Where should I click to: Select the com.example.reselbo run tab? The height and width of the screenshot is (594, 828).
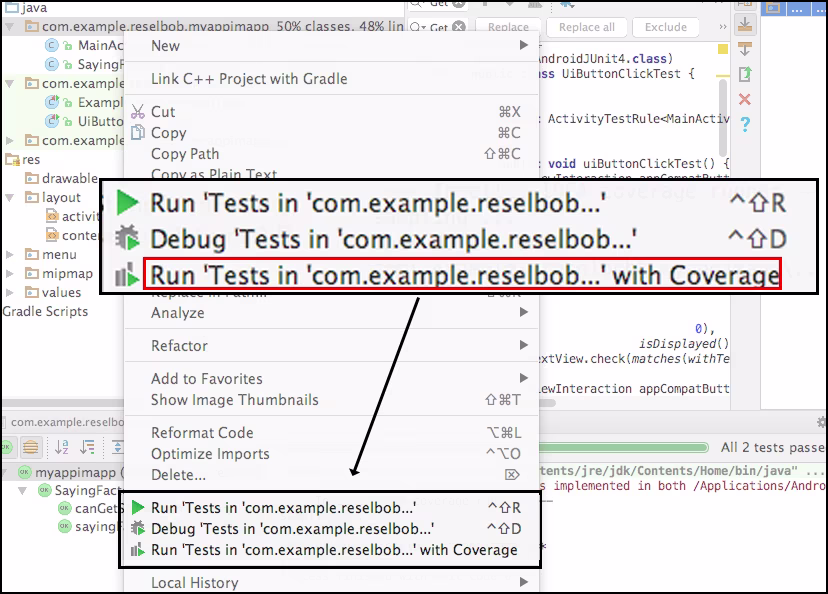pyautogui.click(x=64, y=422)
